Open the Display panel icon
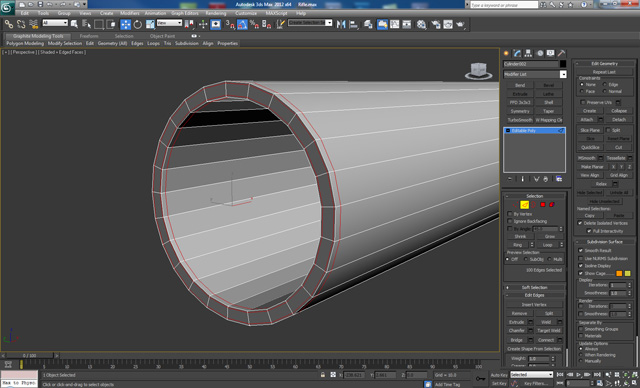 (550, 53)
